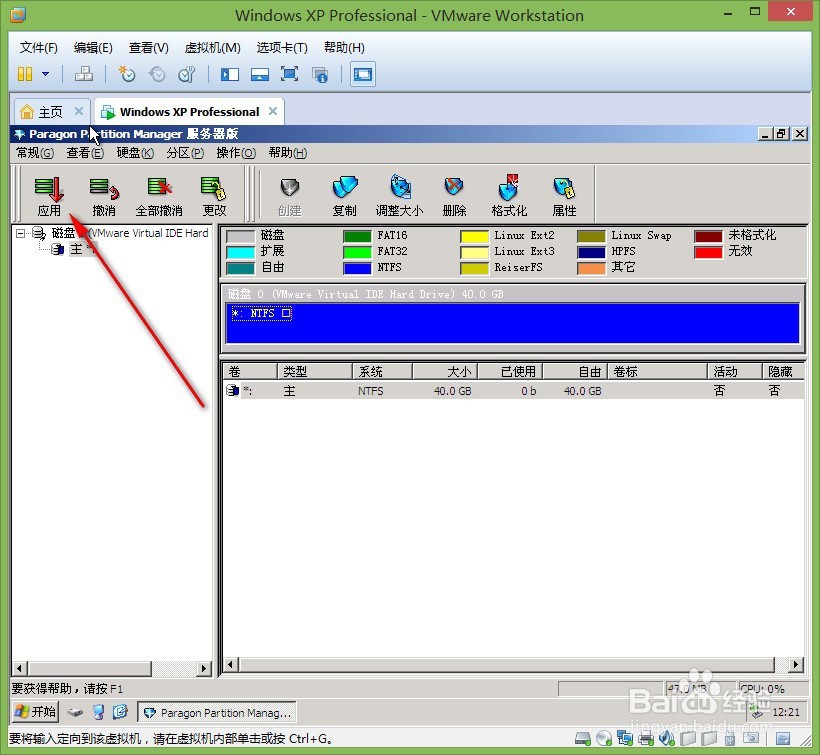Open Paragon 硬盘(K) menu

pyautogui.click(x=135, y=153)
